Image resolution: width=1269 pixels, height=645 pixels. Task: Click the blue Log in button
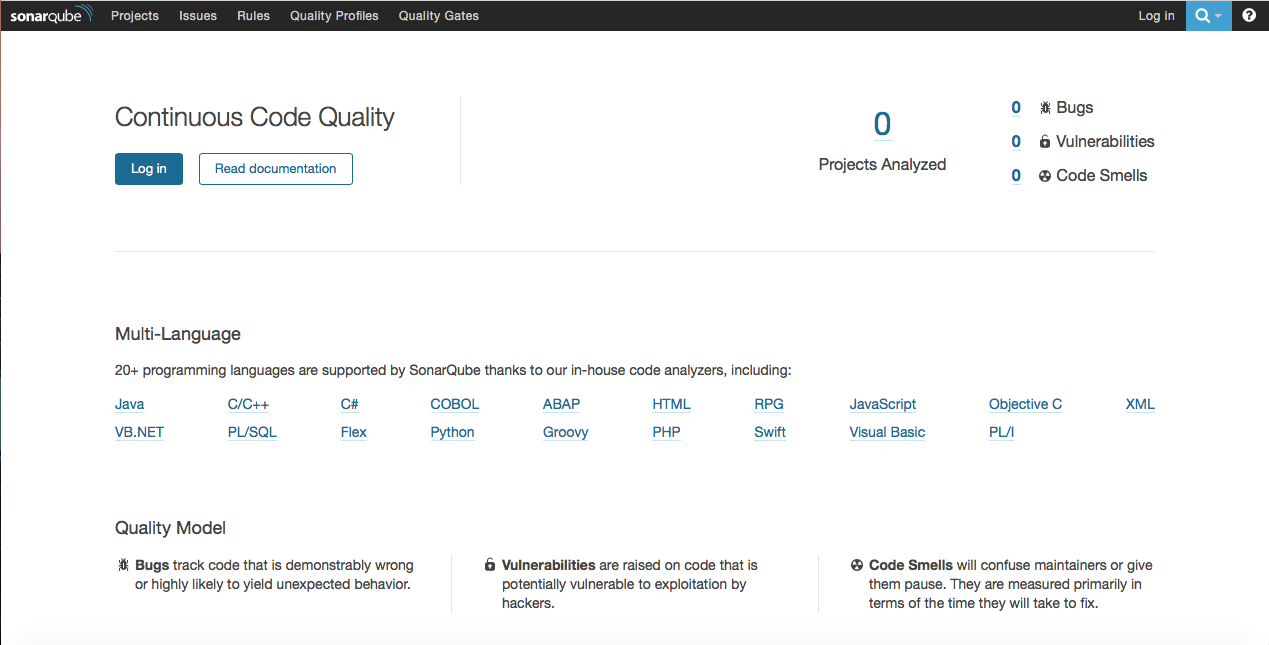click(x=149, y=169)
